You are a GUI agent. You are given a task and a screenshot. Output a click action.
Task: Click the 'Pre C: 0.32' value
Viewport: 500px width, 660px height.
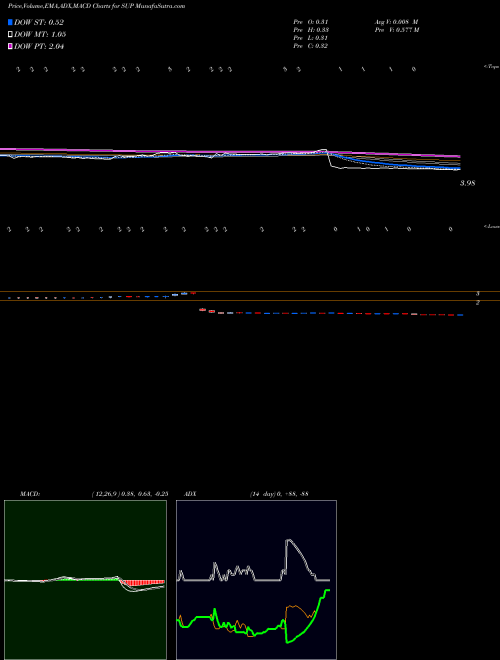coord(311,46)
